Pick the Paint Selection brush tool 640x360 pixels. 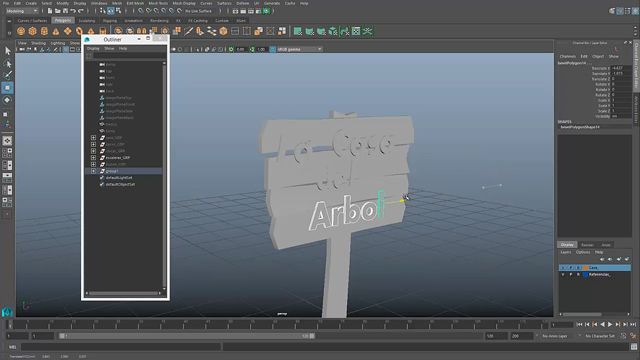(x=7, y=75)
